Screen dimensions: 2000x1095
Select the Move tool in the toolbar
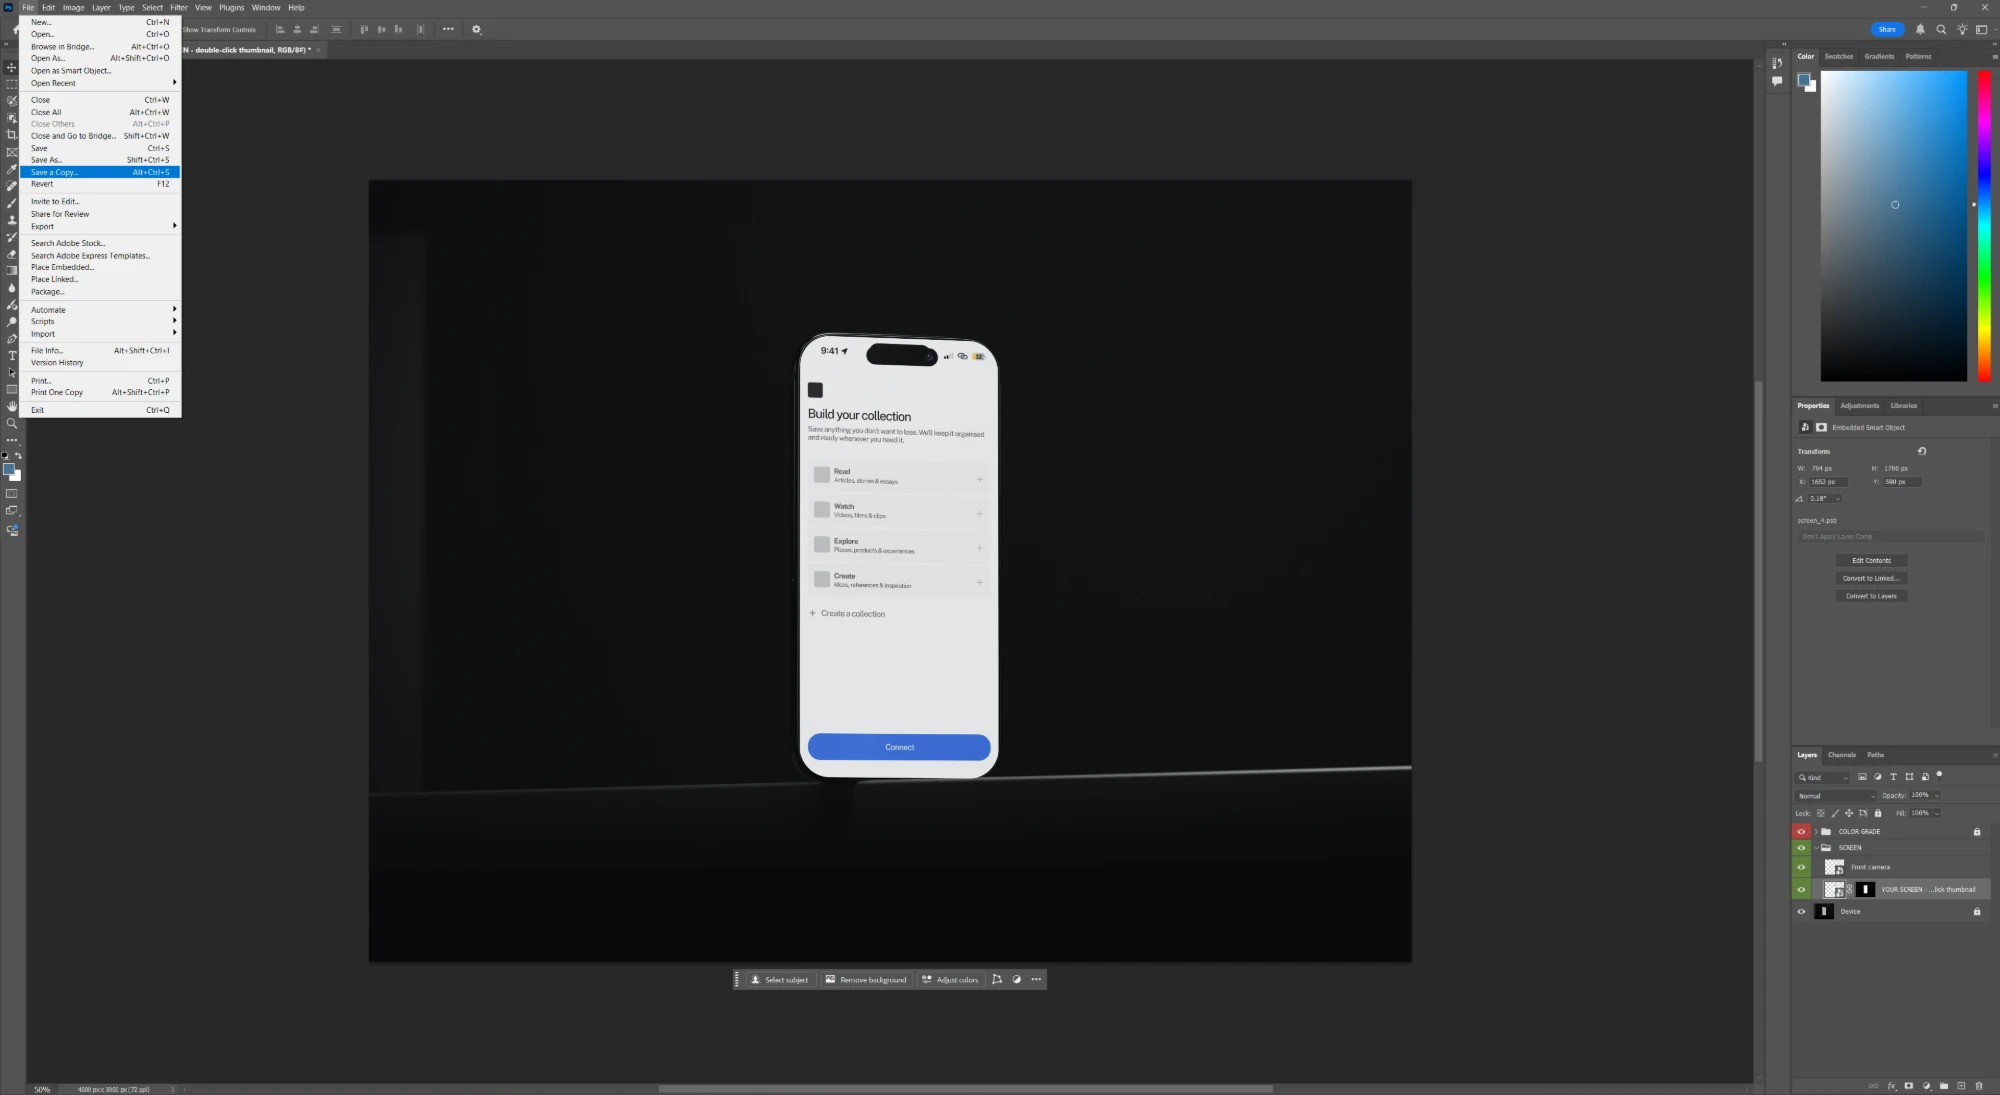click(11, 68)
